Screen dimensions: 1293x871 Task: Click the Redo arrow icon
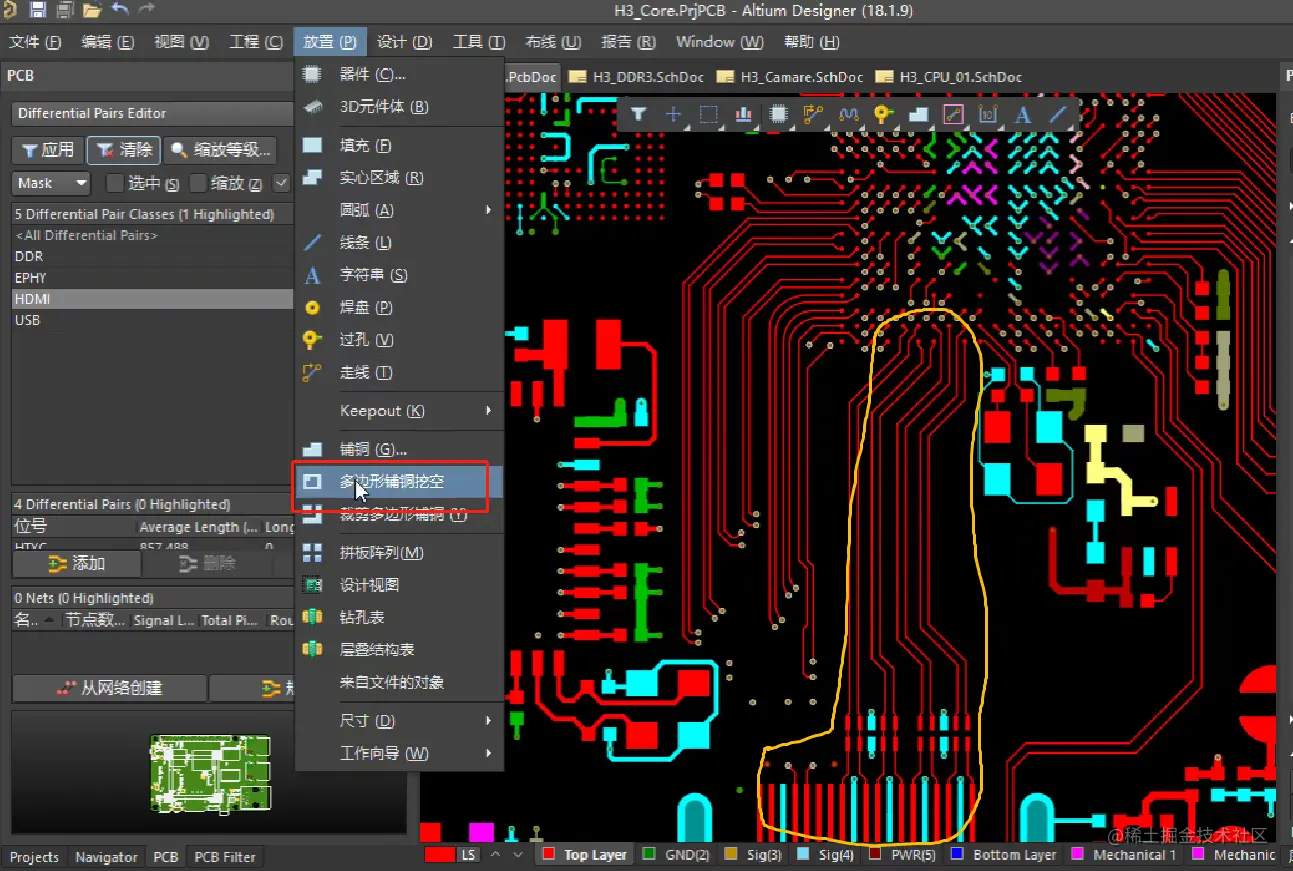(146, 10)
